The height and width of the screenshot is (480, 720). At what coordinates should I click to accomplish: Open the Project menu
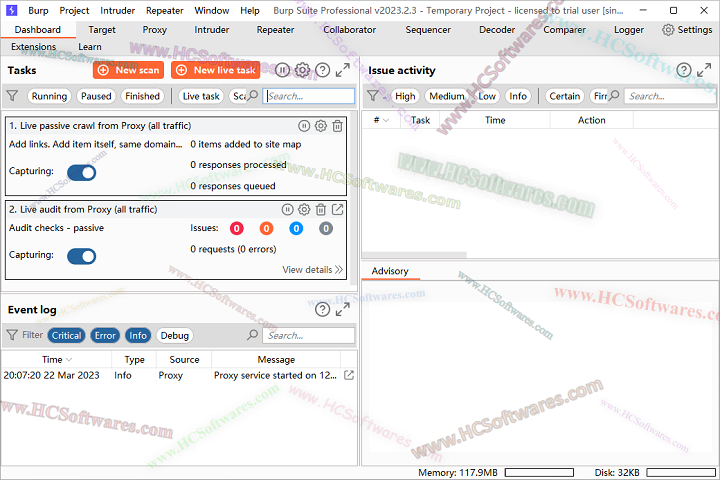coord(74,10)
